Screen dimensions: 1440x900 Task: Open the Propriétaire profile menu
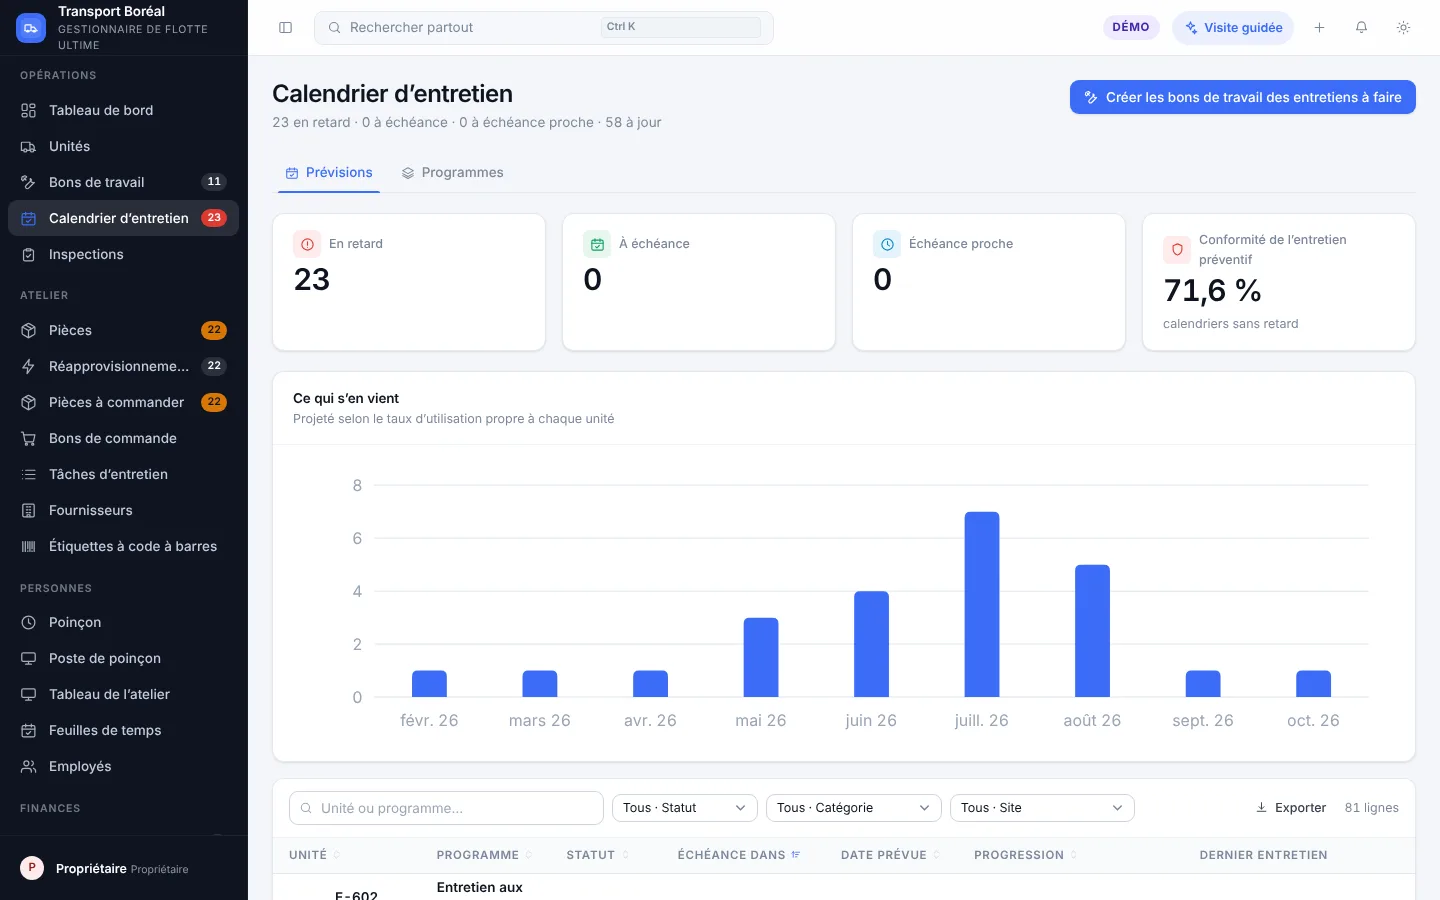point(124,868)
